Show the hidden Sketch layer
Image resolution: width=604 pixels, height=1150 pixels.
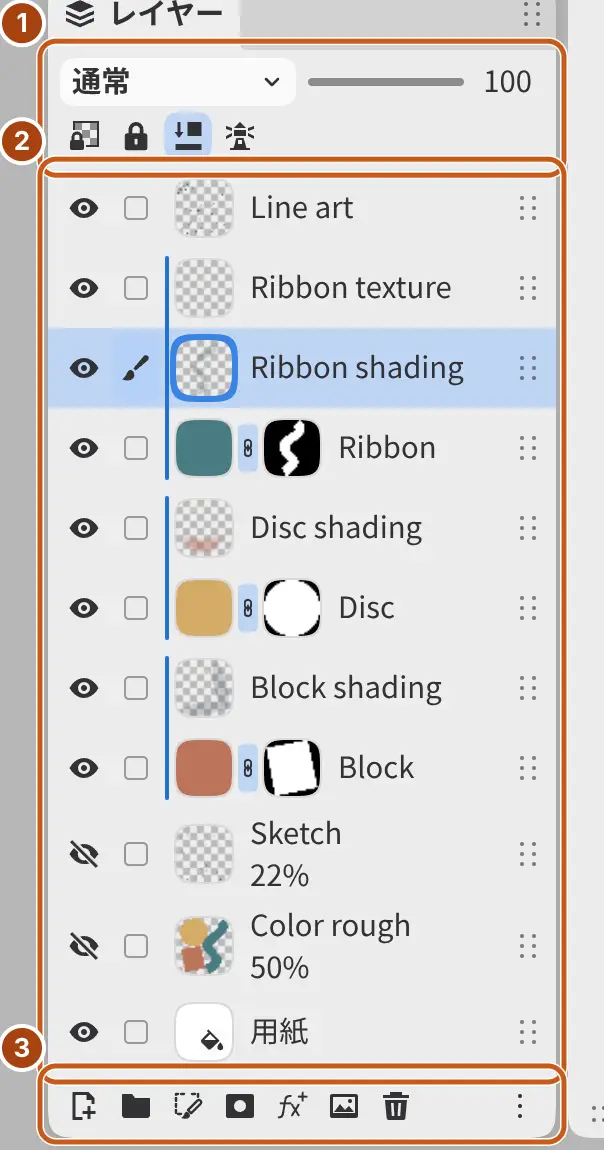click(x=84, y=854)
